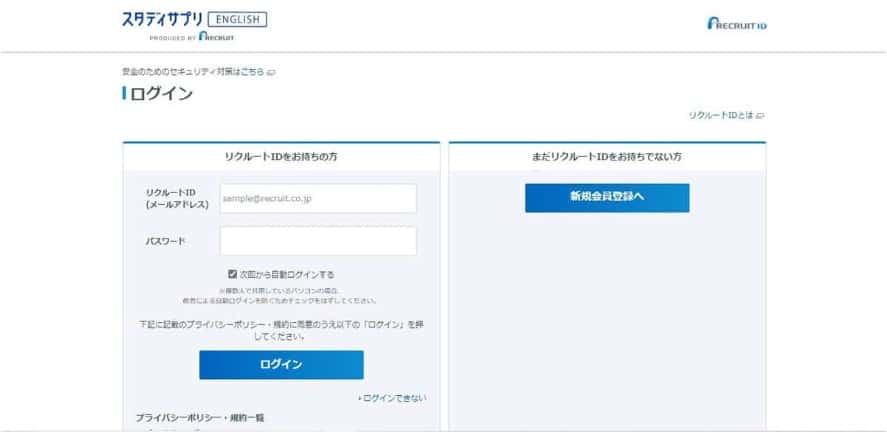Click the Produced by Recruit logo

[x=192, y=36]
